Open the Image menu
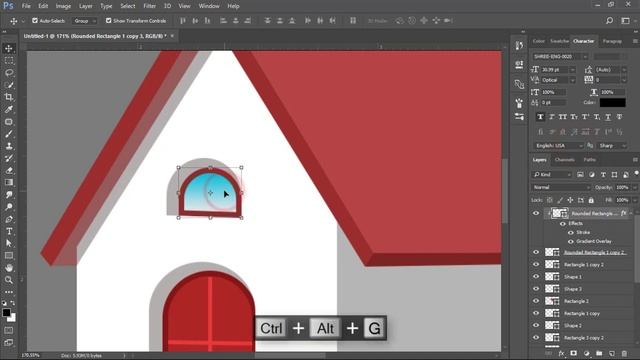The image size is (640, 360). 63,6
